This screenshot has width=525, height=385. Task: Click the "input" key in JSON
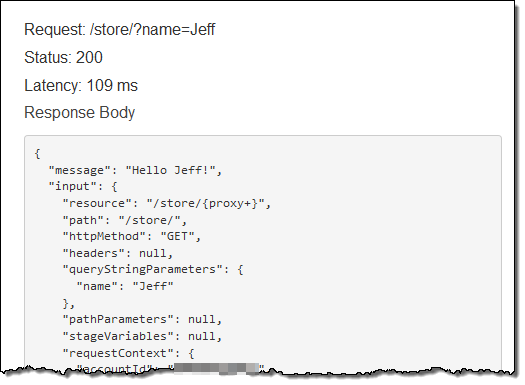[72, 186]
